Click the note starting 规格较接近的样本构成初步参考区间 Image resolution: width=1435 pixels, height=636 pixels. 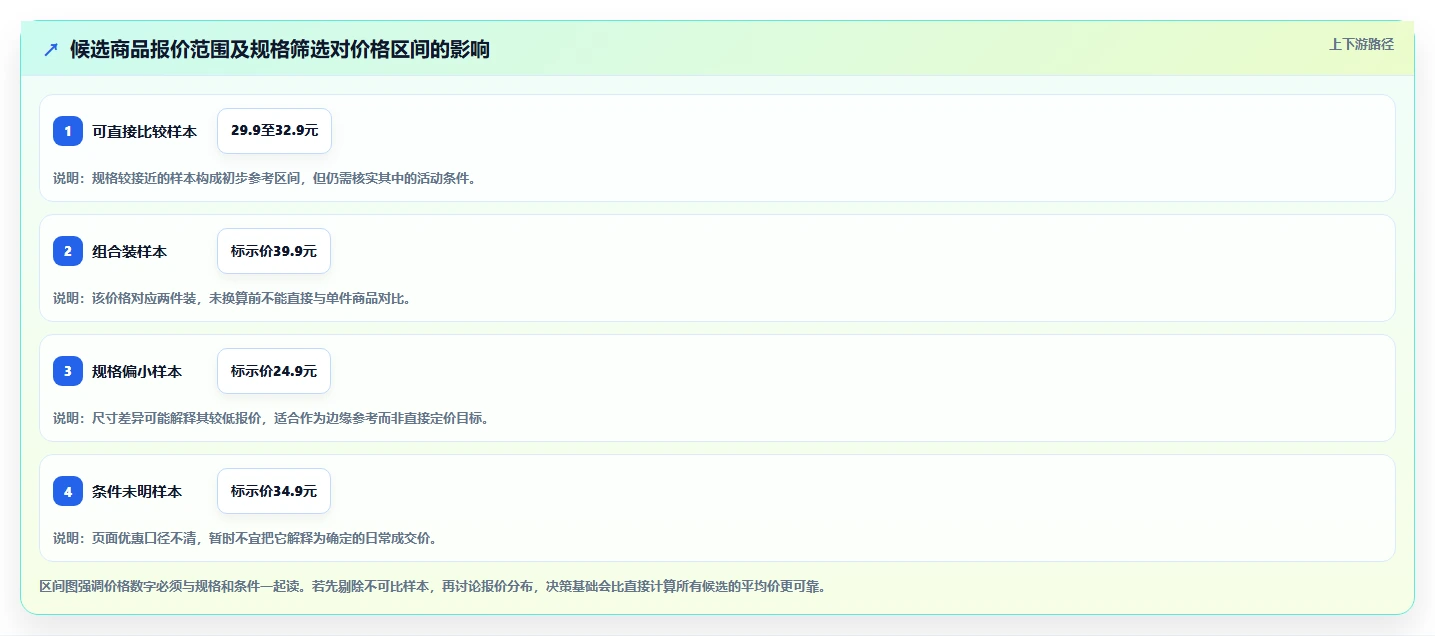(x=264, y=178)
